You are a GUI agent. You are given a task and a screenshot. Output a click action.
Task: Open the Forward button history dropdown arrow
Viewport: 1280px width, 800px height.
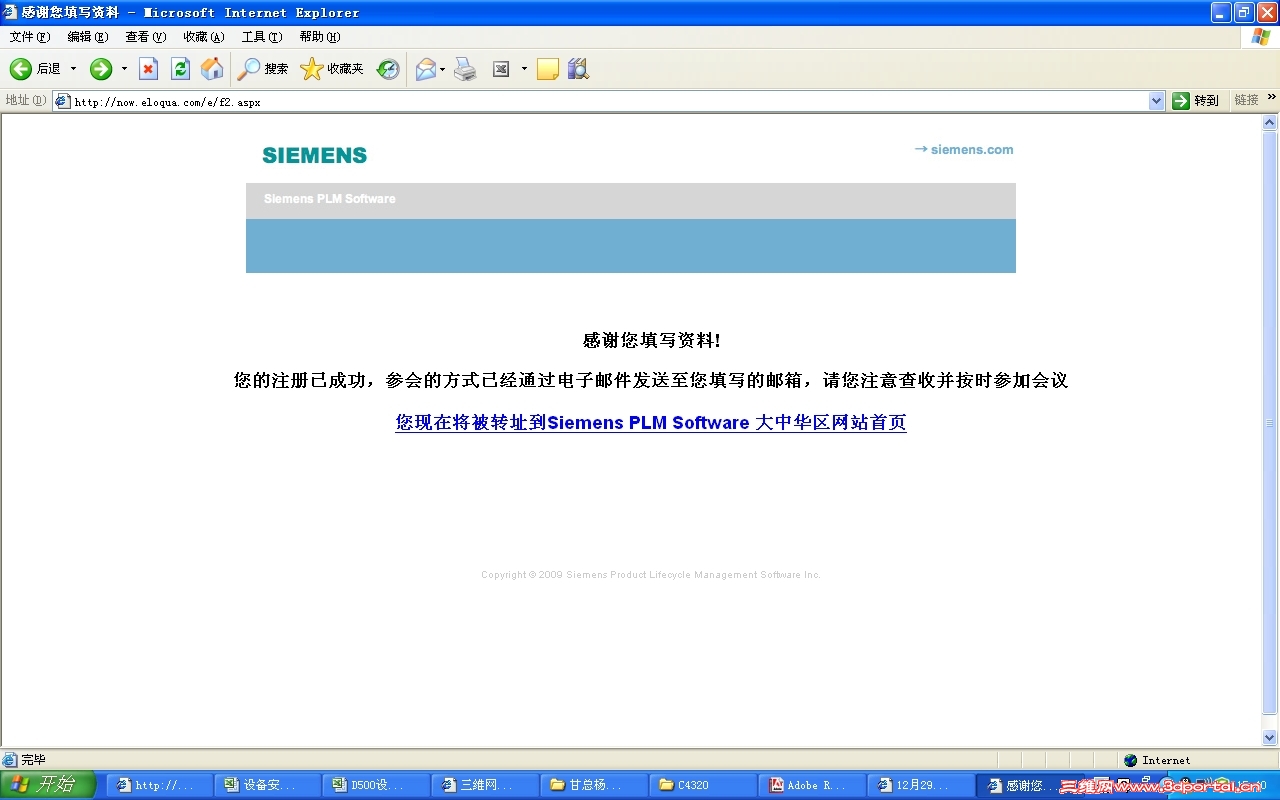click(125, 69)
